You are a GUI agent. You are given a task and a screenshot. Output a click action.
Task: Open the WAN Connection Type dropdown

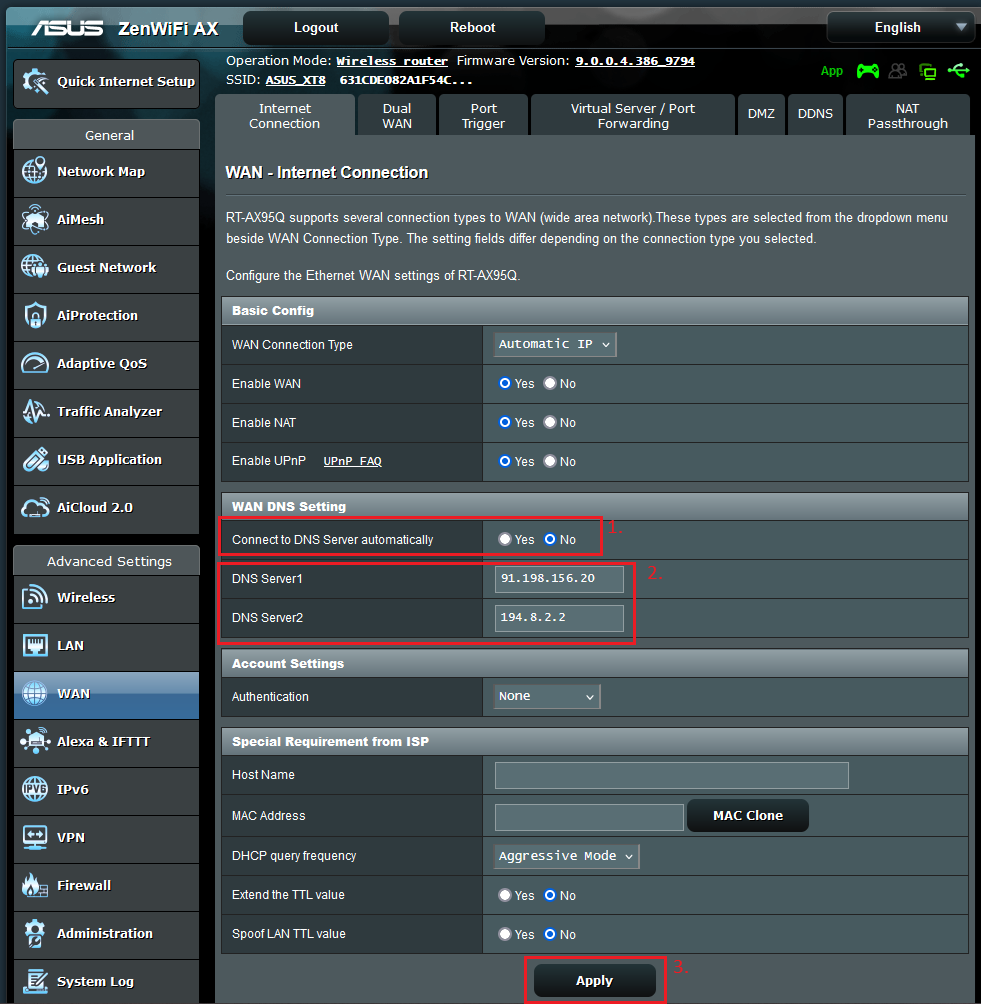[x=555, y=344]
